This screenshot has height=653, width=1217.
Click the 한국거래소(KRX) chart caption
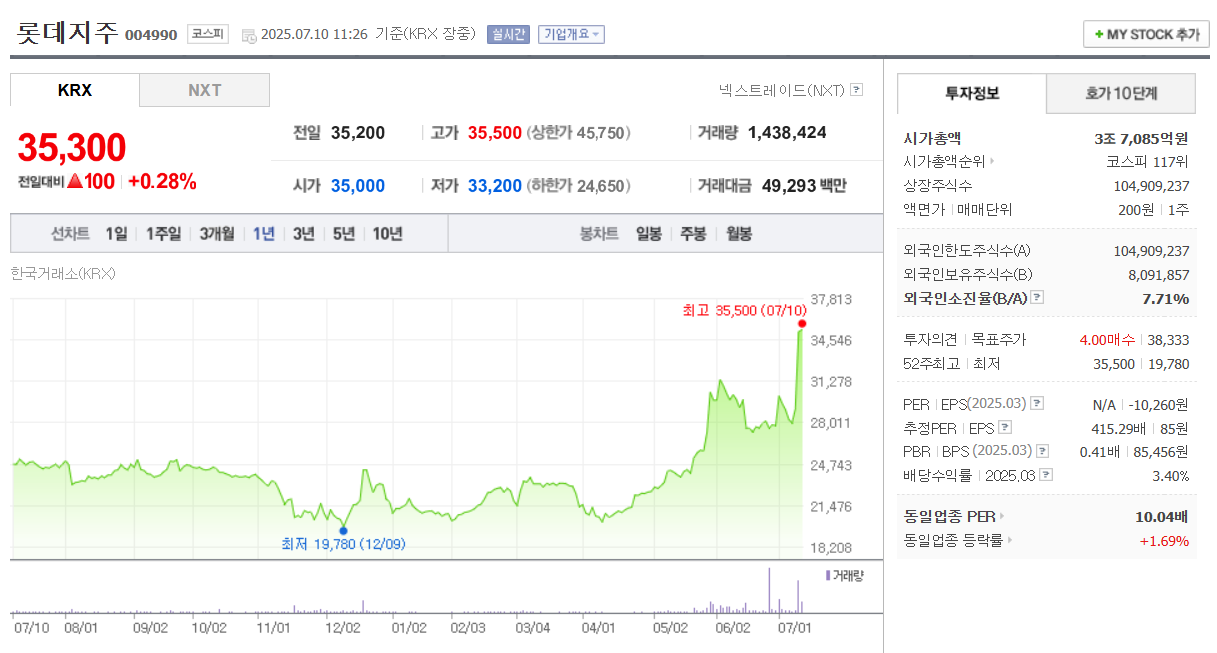tap(63, 272)
